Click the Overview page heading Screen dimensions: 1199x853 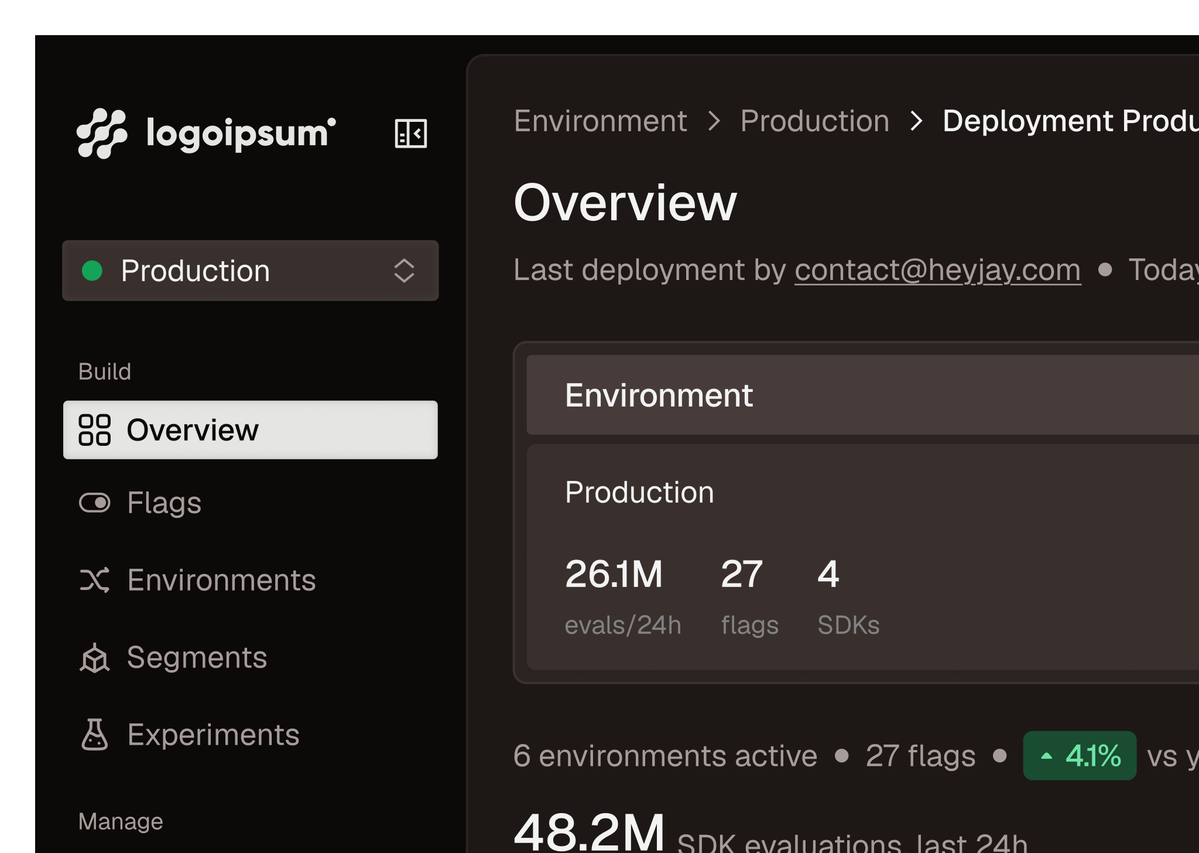[625, 203]
